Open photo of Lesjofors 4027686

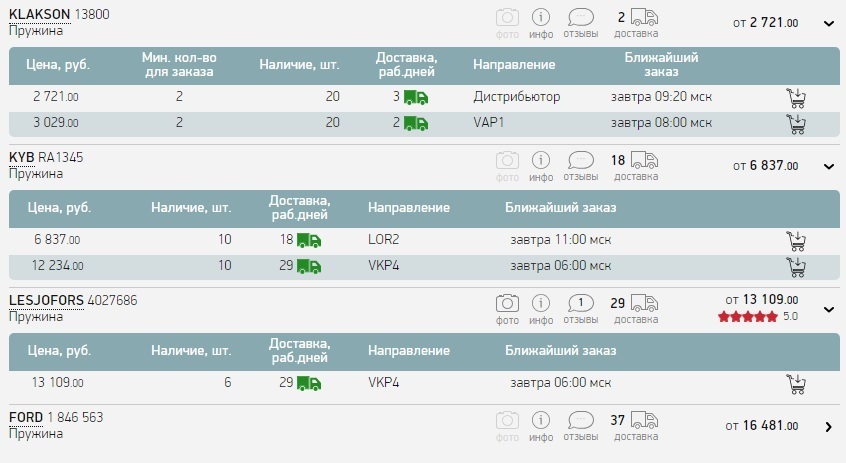[x=508, y=308]
